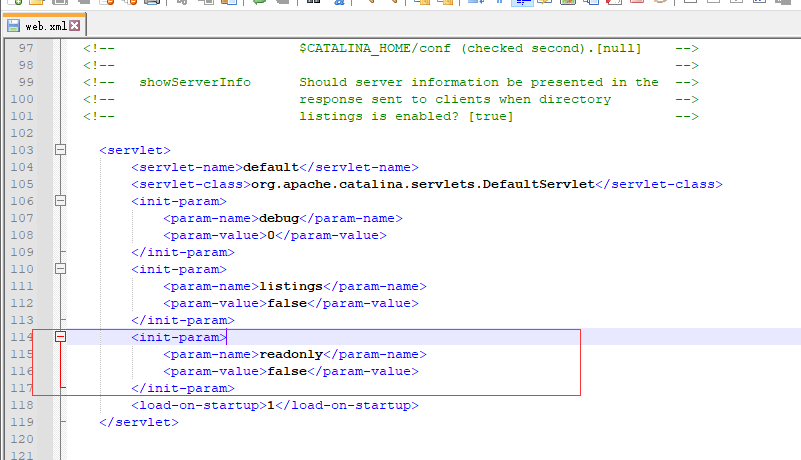Screen dimensions: 801x460
Task: Click line number 120 in the margin
Action: tap(22, 439)
